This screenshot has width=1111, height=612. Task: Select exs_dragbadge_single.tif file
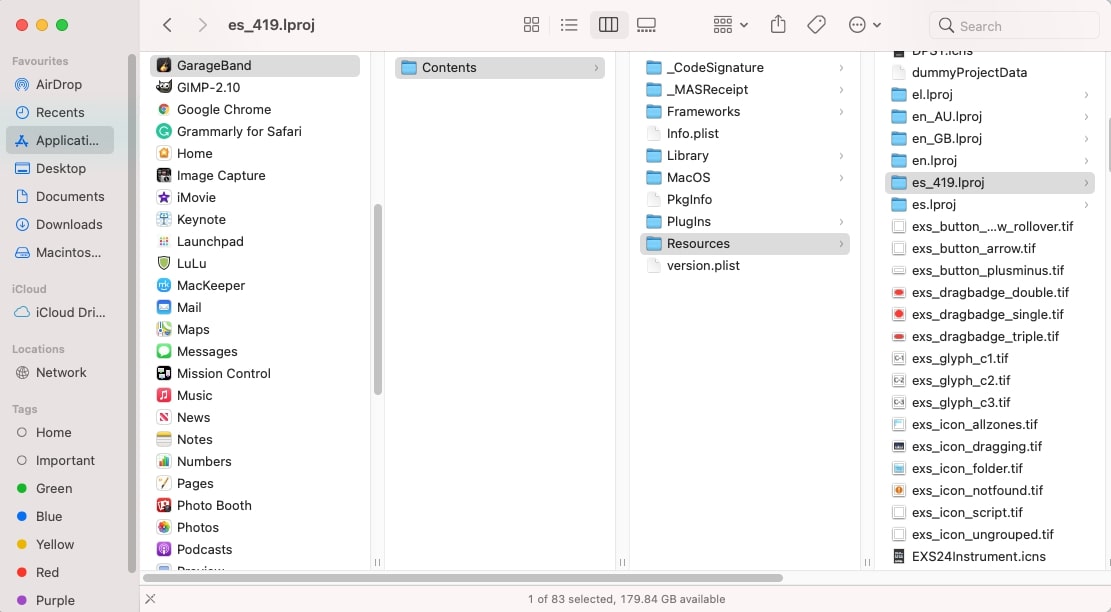(x=990, y=314)
